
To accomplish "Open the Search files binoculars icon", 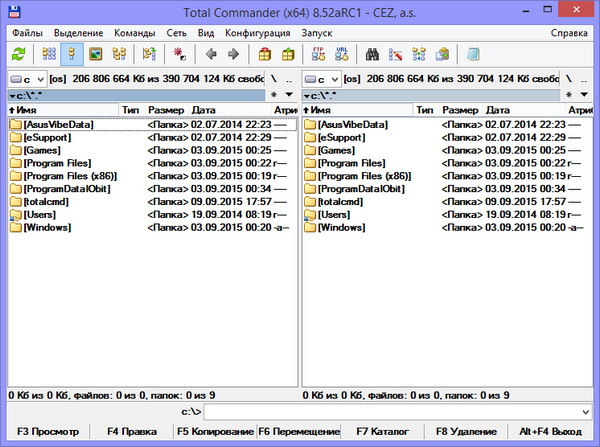I will (370, 54).
